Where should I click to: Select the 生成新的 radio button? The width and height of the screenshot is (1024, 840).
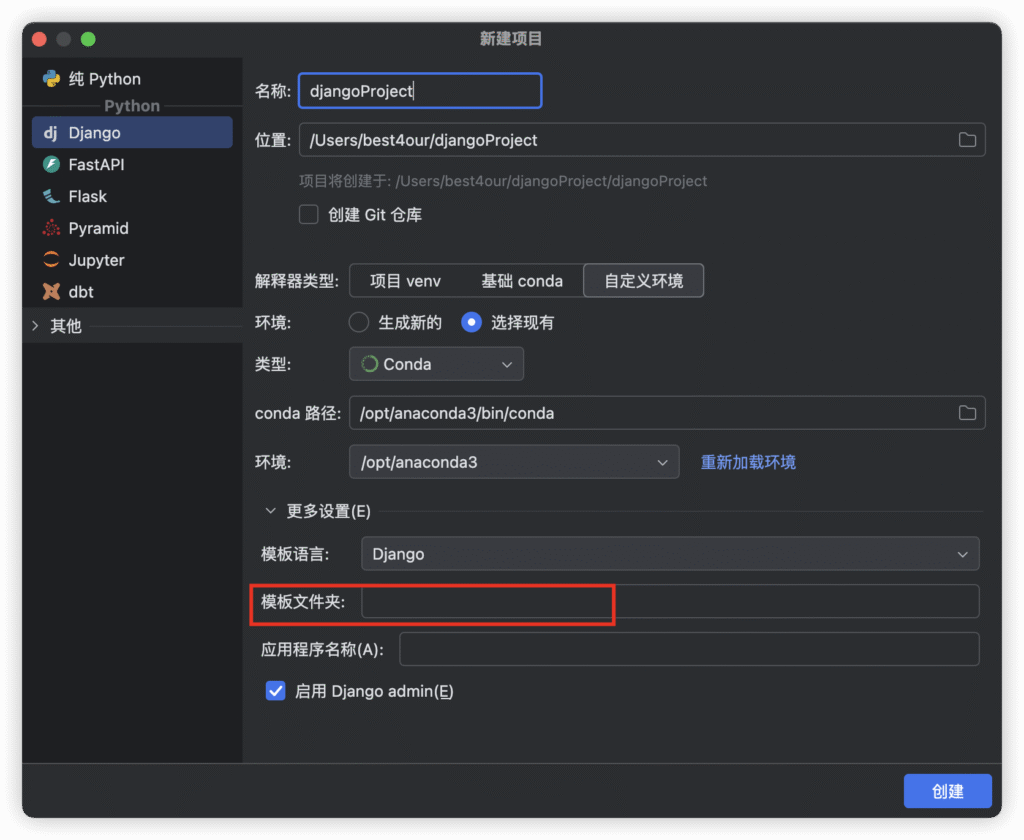tap(359, 322)
